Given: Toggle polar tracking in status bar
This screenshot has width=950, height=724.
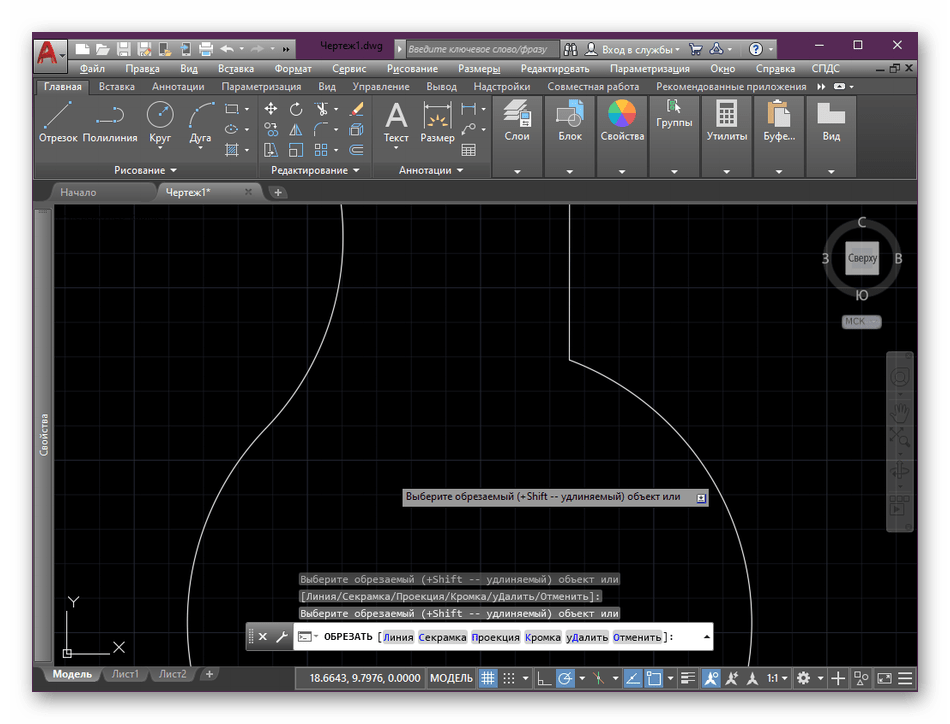Looking at the screenshot, I should (565, 678).
